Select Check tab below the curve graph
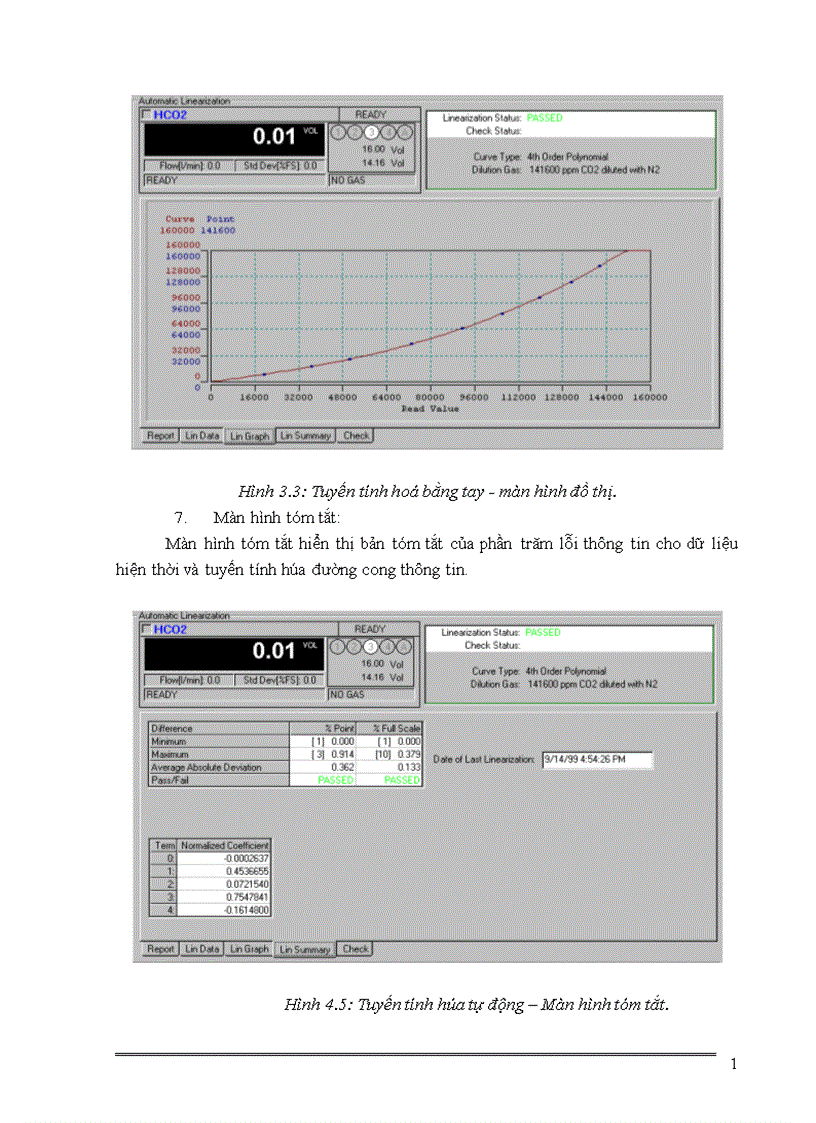 [356, 436]
